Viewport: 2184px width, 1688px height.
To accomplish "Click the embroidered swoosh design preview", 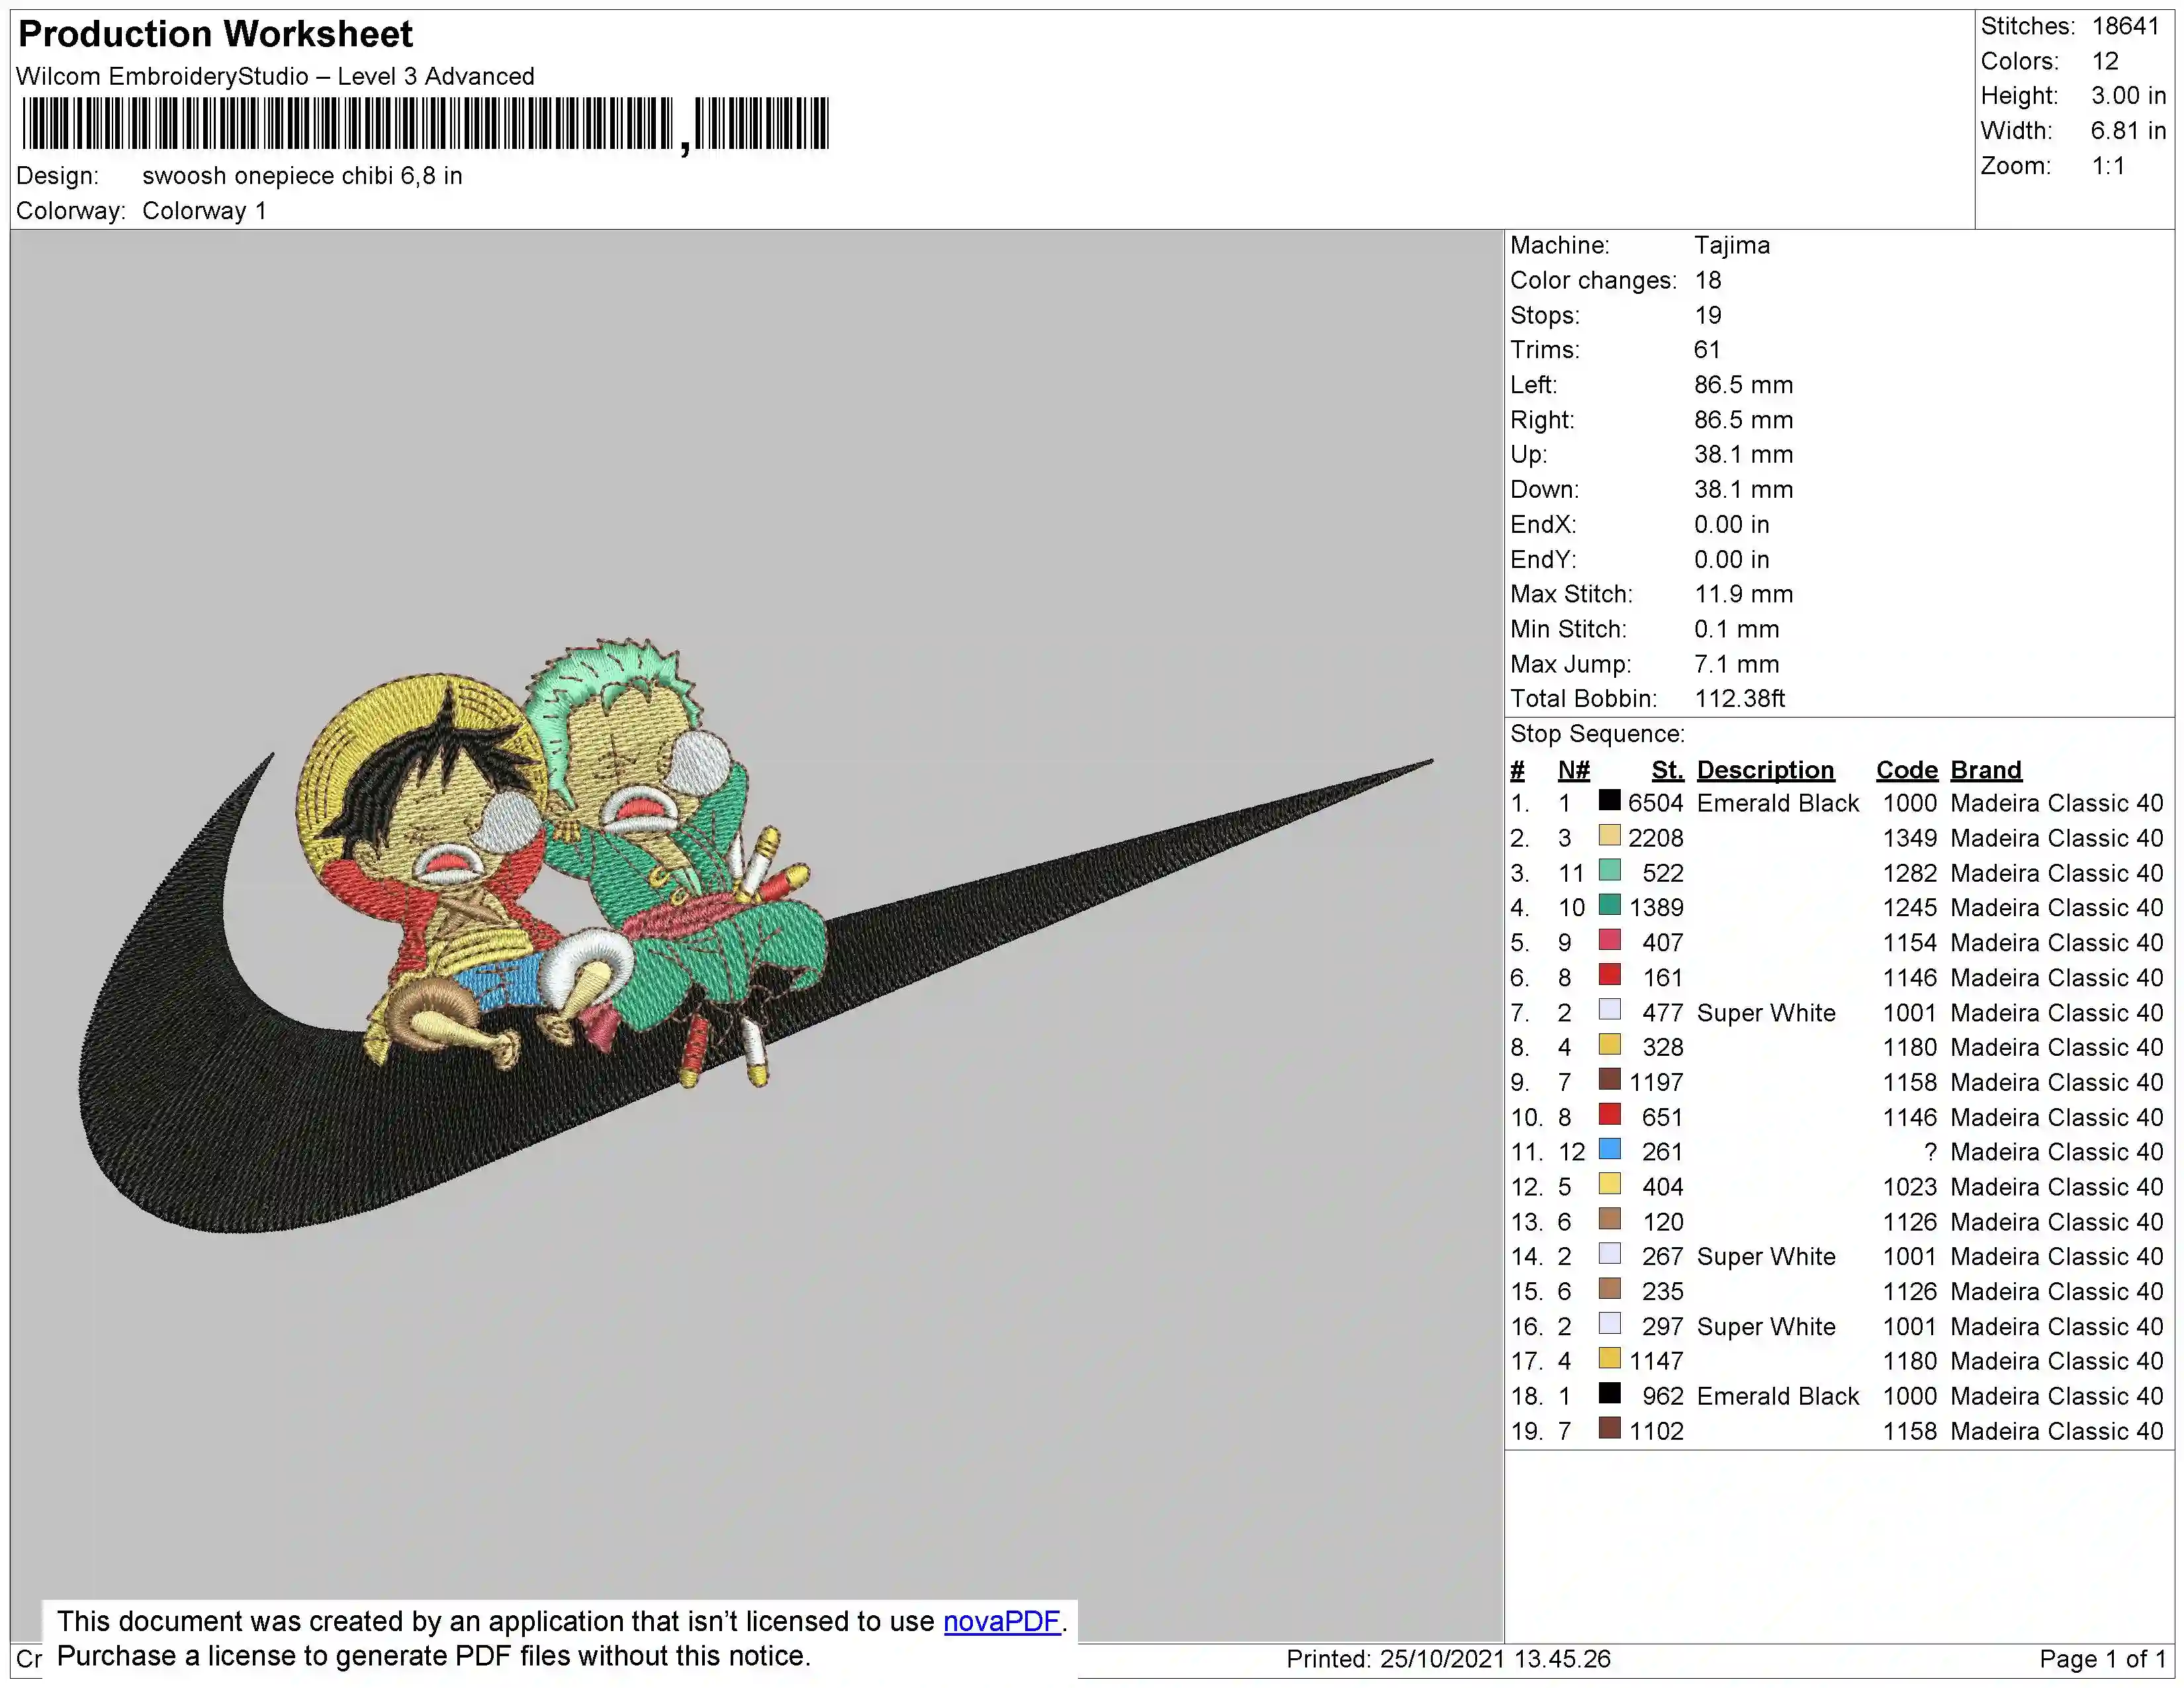I will 756,935.
